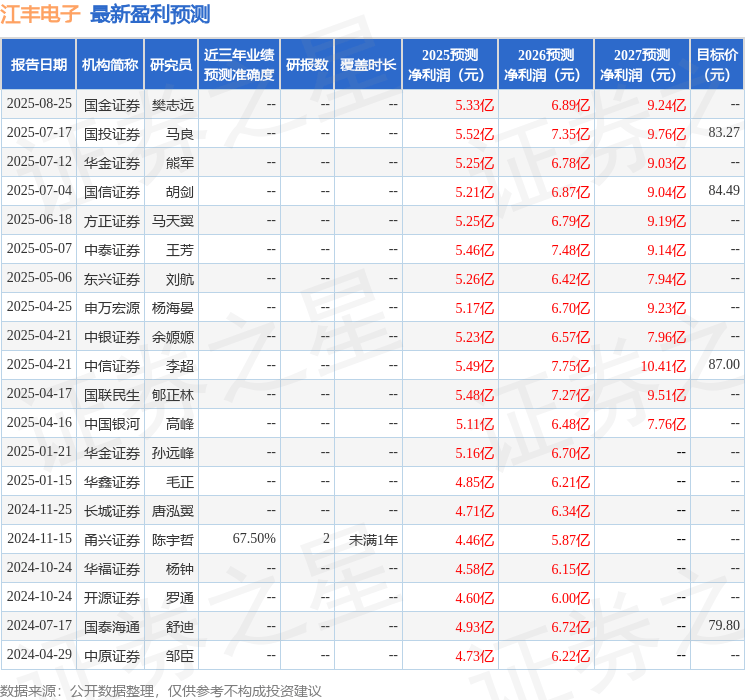Click the 报告日期 column header
745x700 pixels.
point(38,65)
